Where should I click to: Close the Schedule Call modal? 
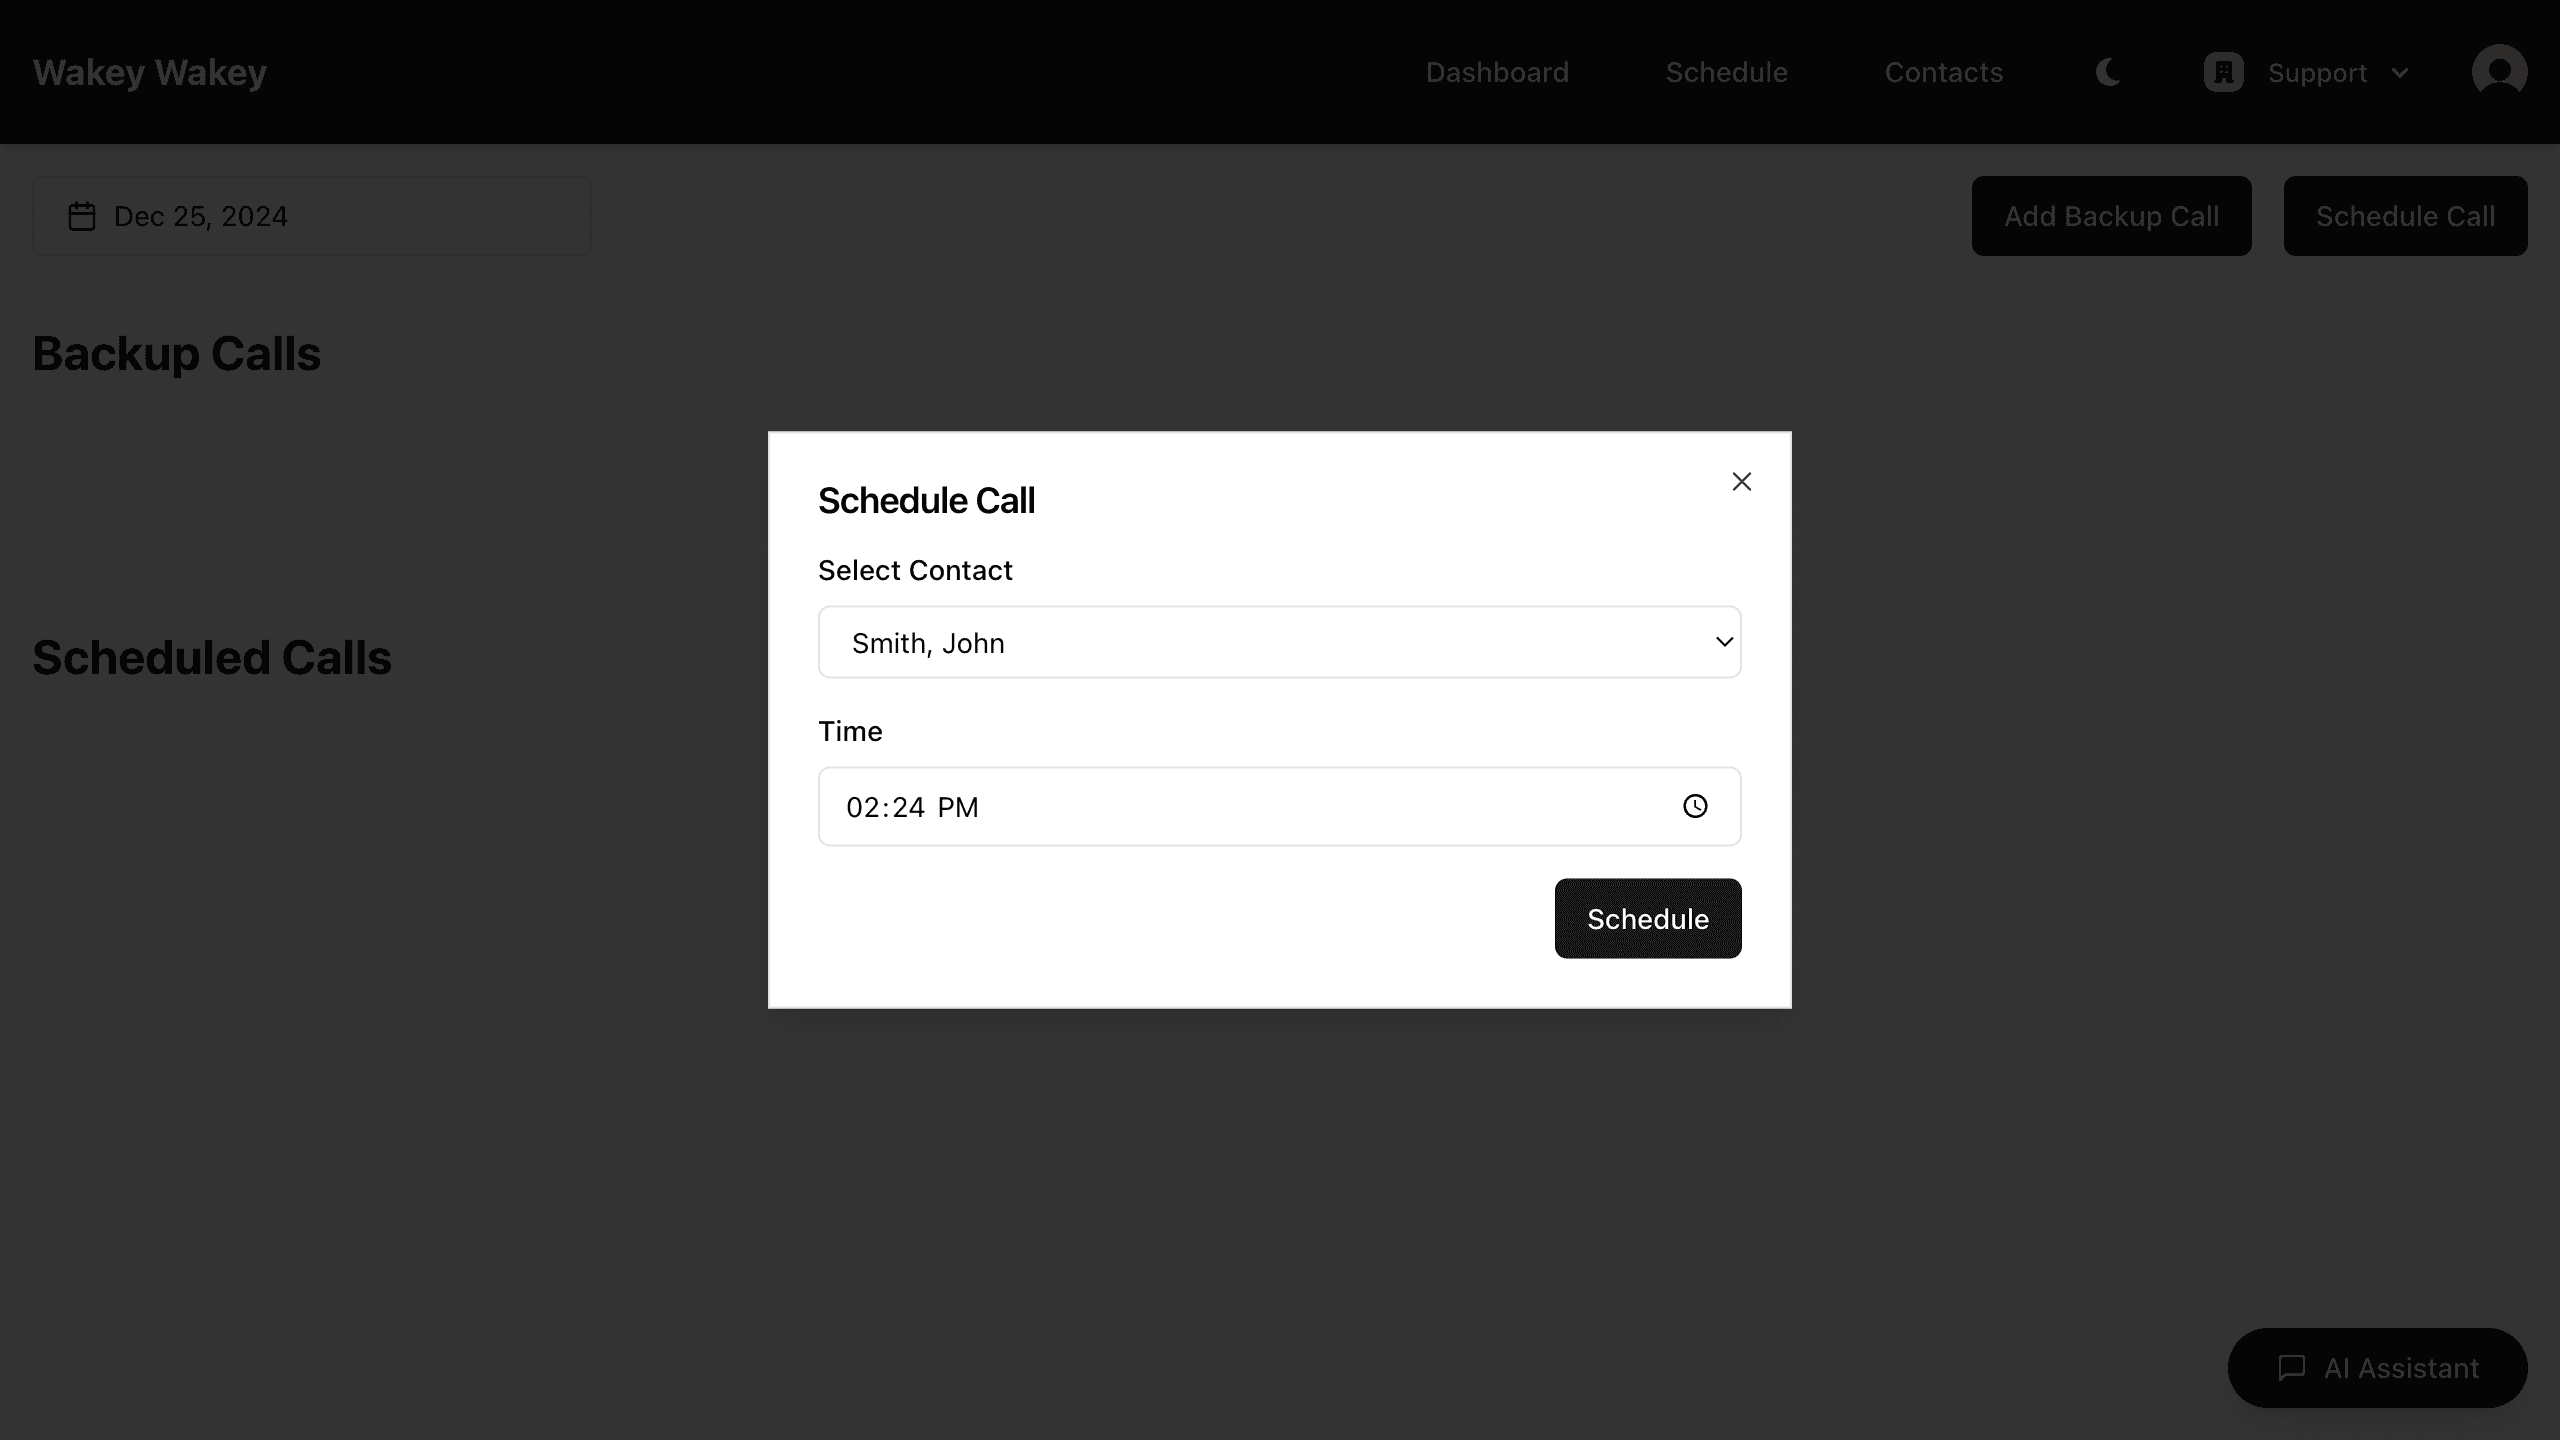(1741, 482)
